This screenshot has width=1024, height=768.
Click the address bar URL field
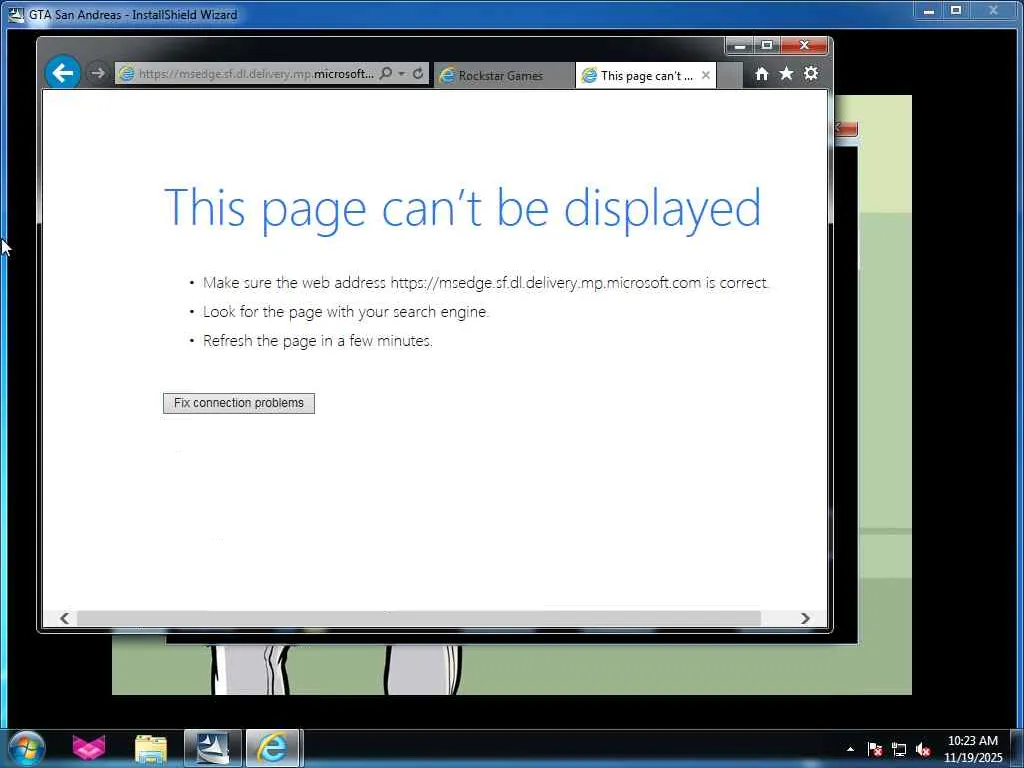[255, 74]
